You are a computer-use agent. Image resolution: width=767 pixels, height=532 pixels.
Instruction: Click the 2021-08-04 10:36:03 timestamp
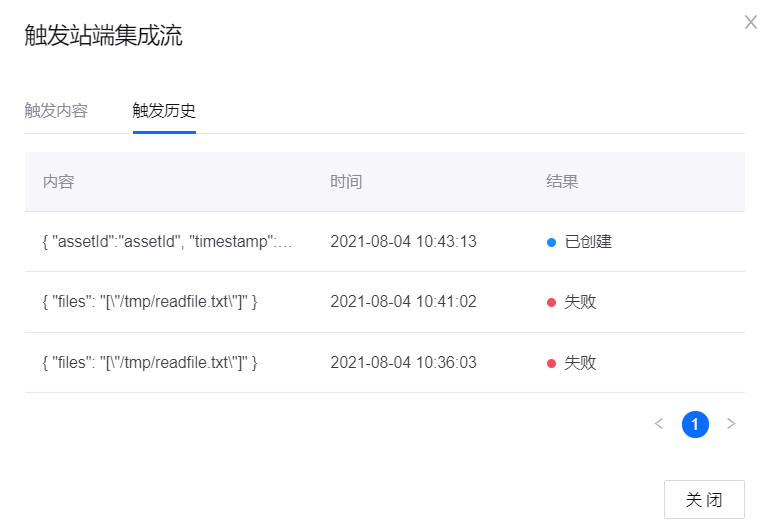403,362
